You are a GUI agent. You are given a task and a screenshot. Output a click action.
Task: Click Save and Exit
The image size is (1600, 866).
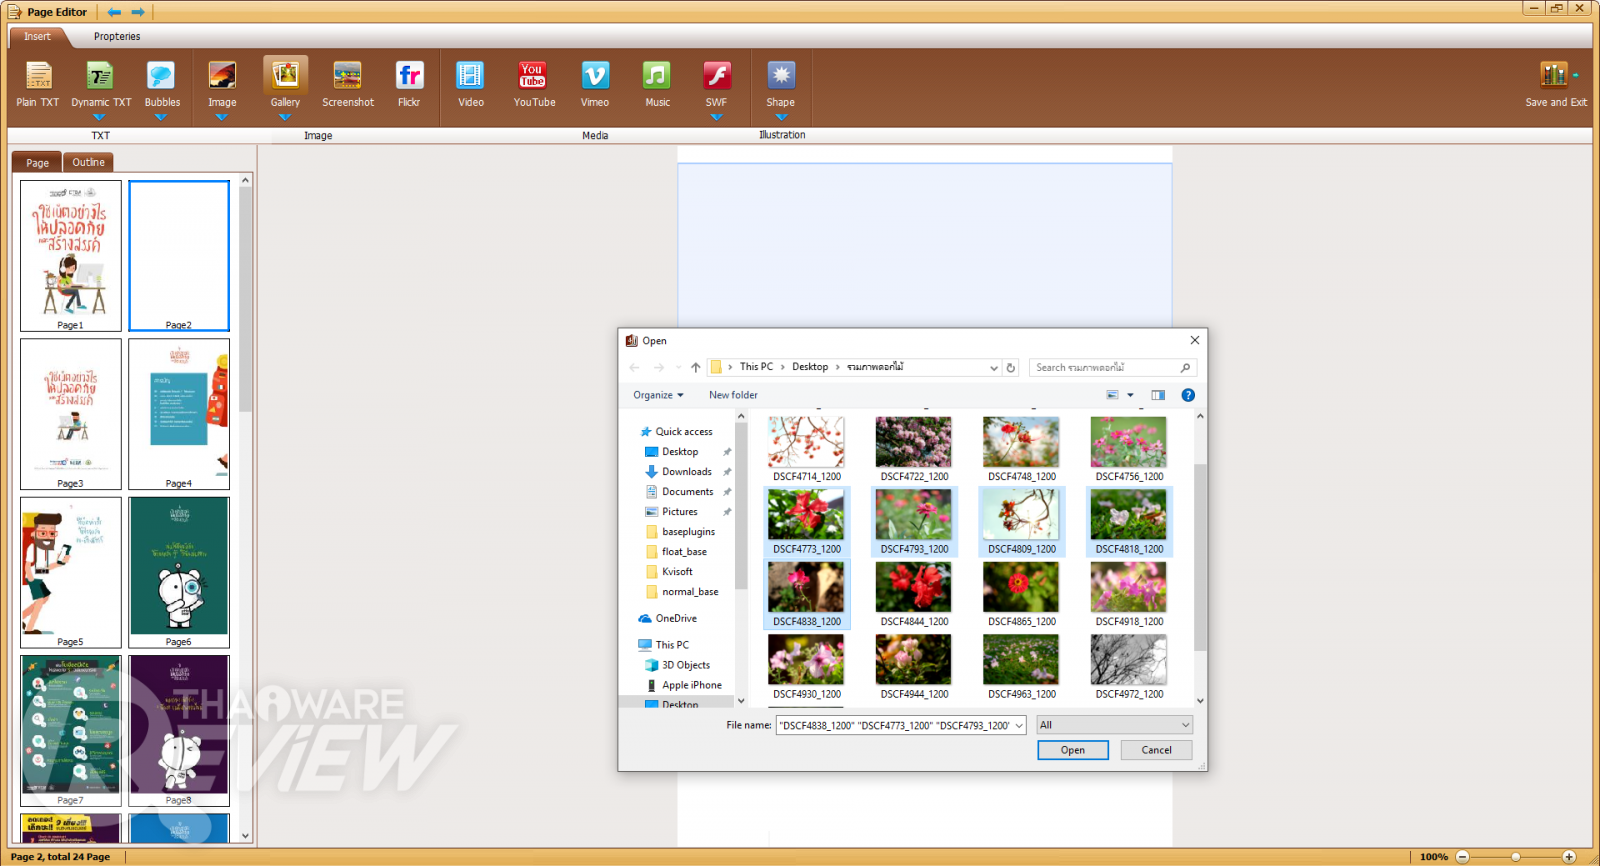pos(1556,84)
